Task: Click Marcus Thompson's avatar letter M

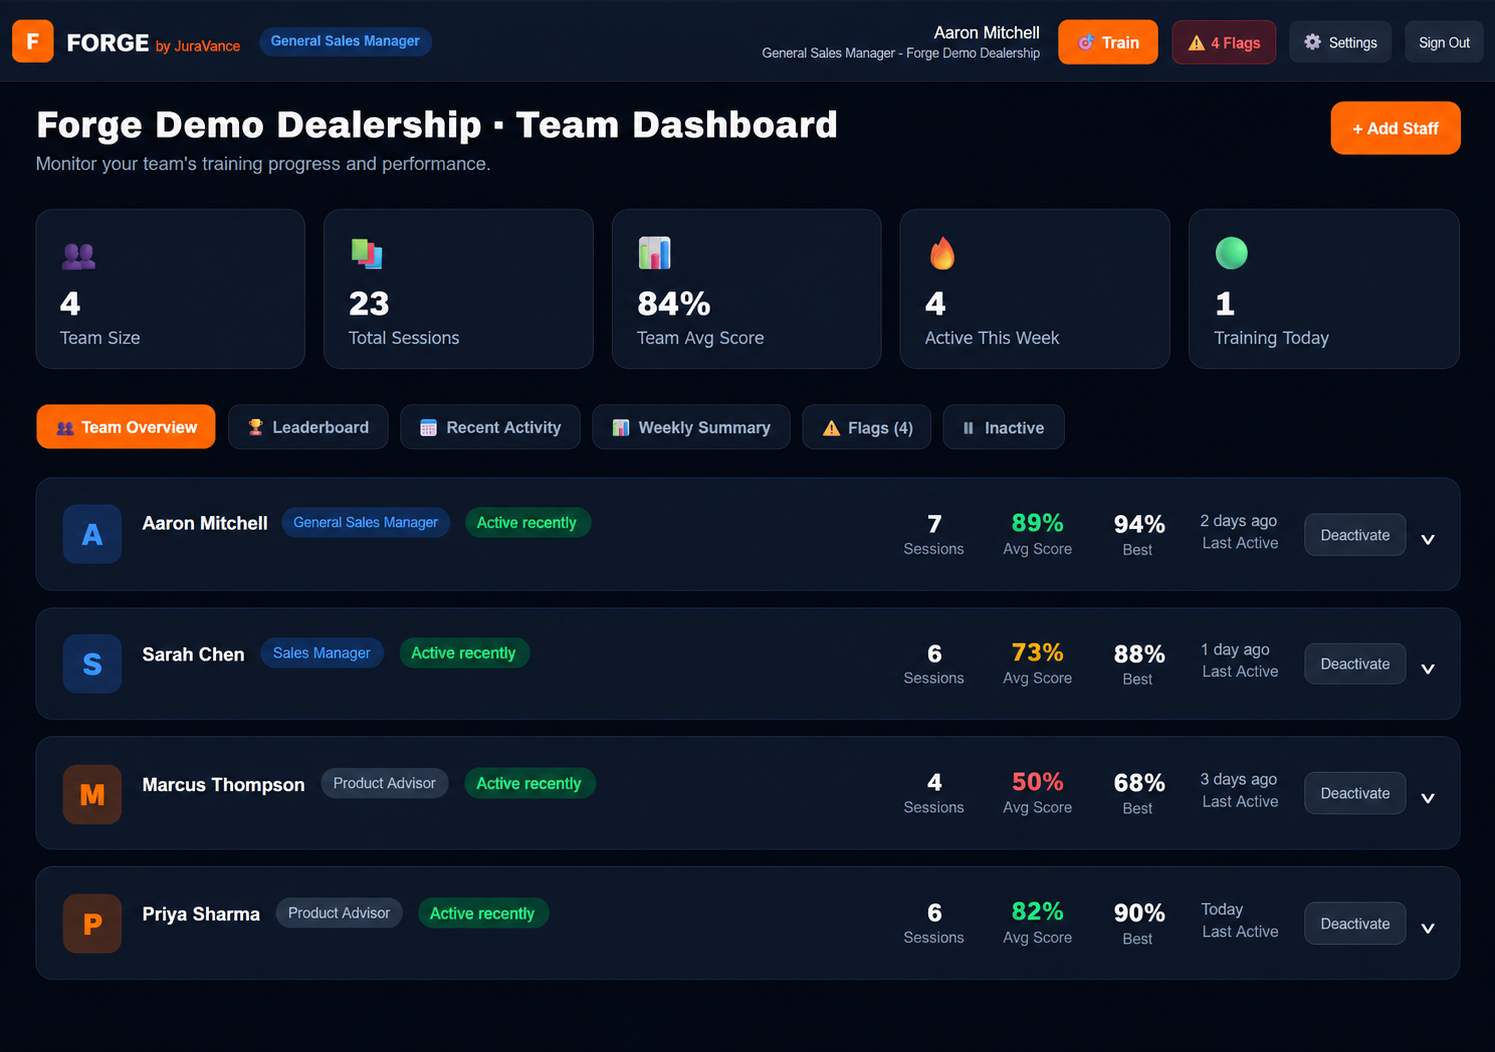Action: click(x=92, y=794)
